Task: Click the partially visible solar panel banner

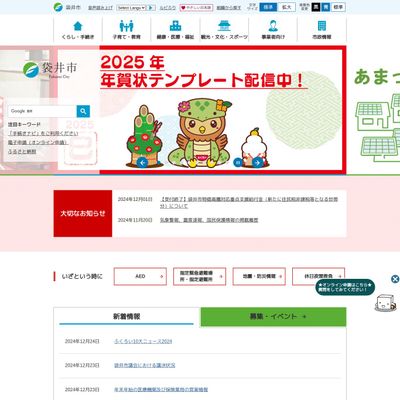Action: (373, 110)
